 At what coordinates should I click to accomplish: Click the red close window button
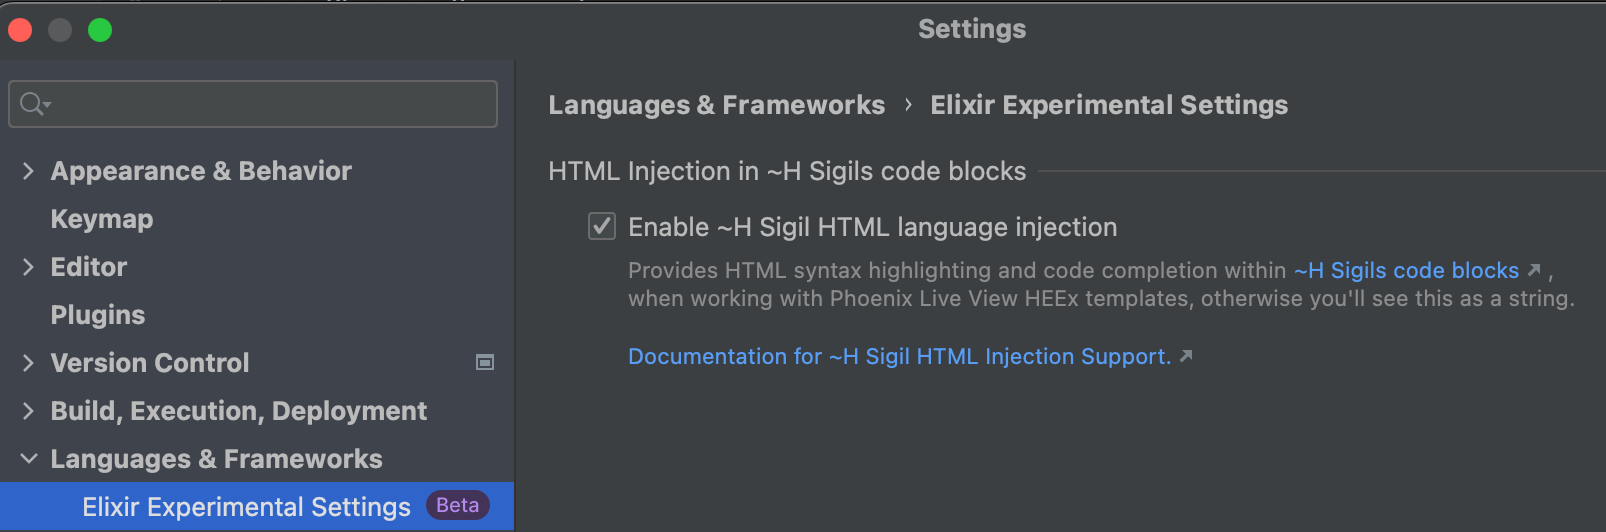[x=20, y=30]
